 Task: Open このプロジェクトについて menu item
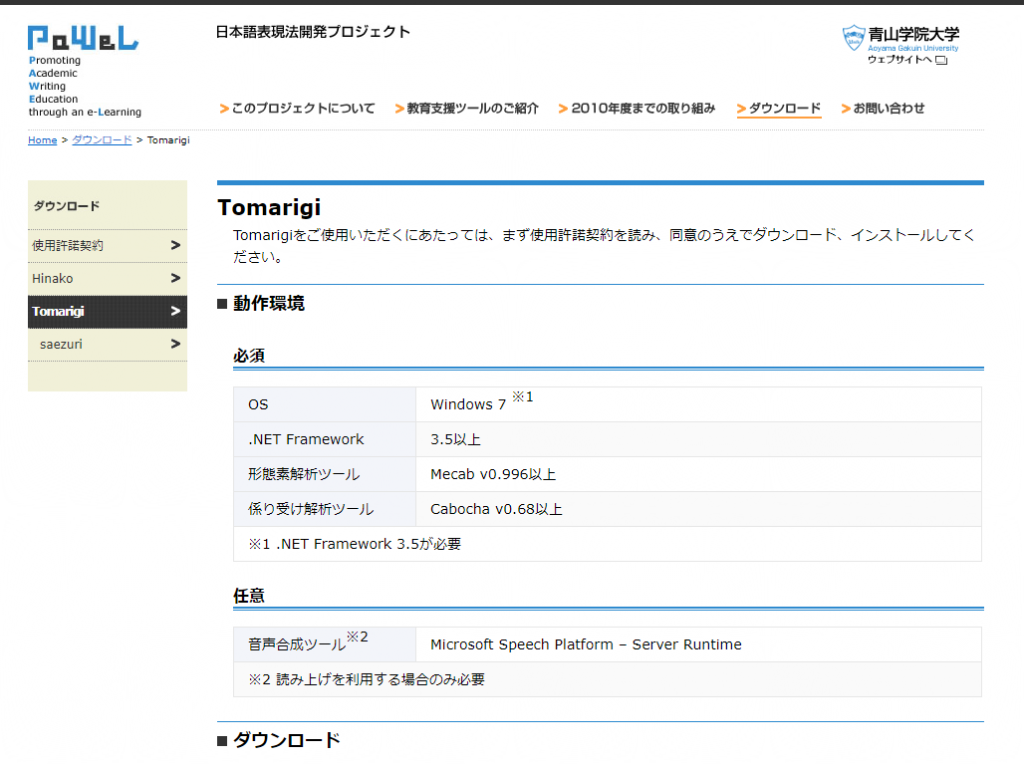pos(298,108)
